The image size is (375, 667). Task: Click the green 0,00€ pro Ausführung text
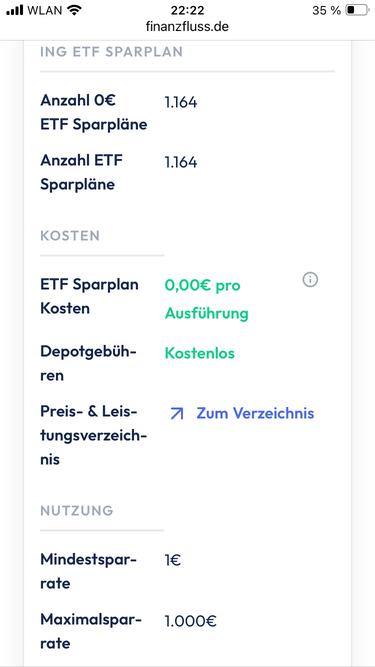pos(207,299)
